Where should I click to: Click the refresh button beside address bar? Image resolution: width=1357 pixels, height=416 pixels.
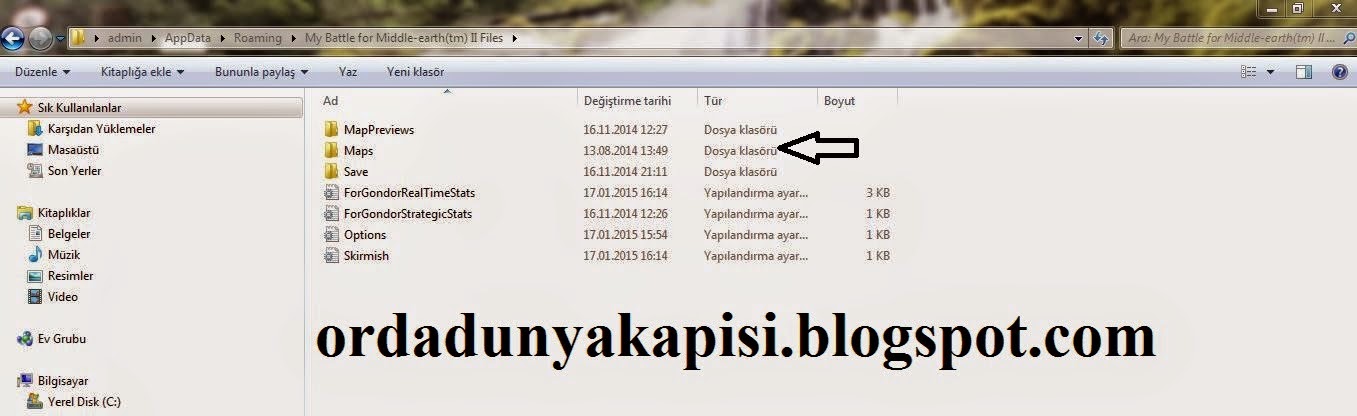(1100, 39)
